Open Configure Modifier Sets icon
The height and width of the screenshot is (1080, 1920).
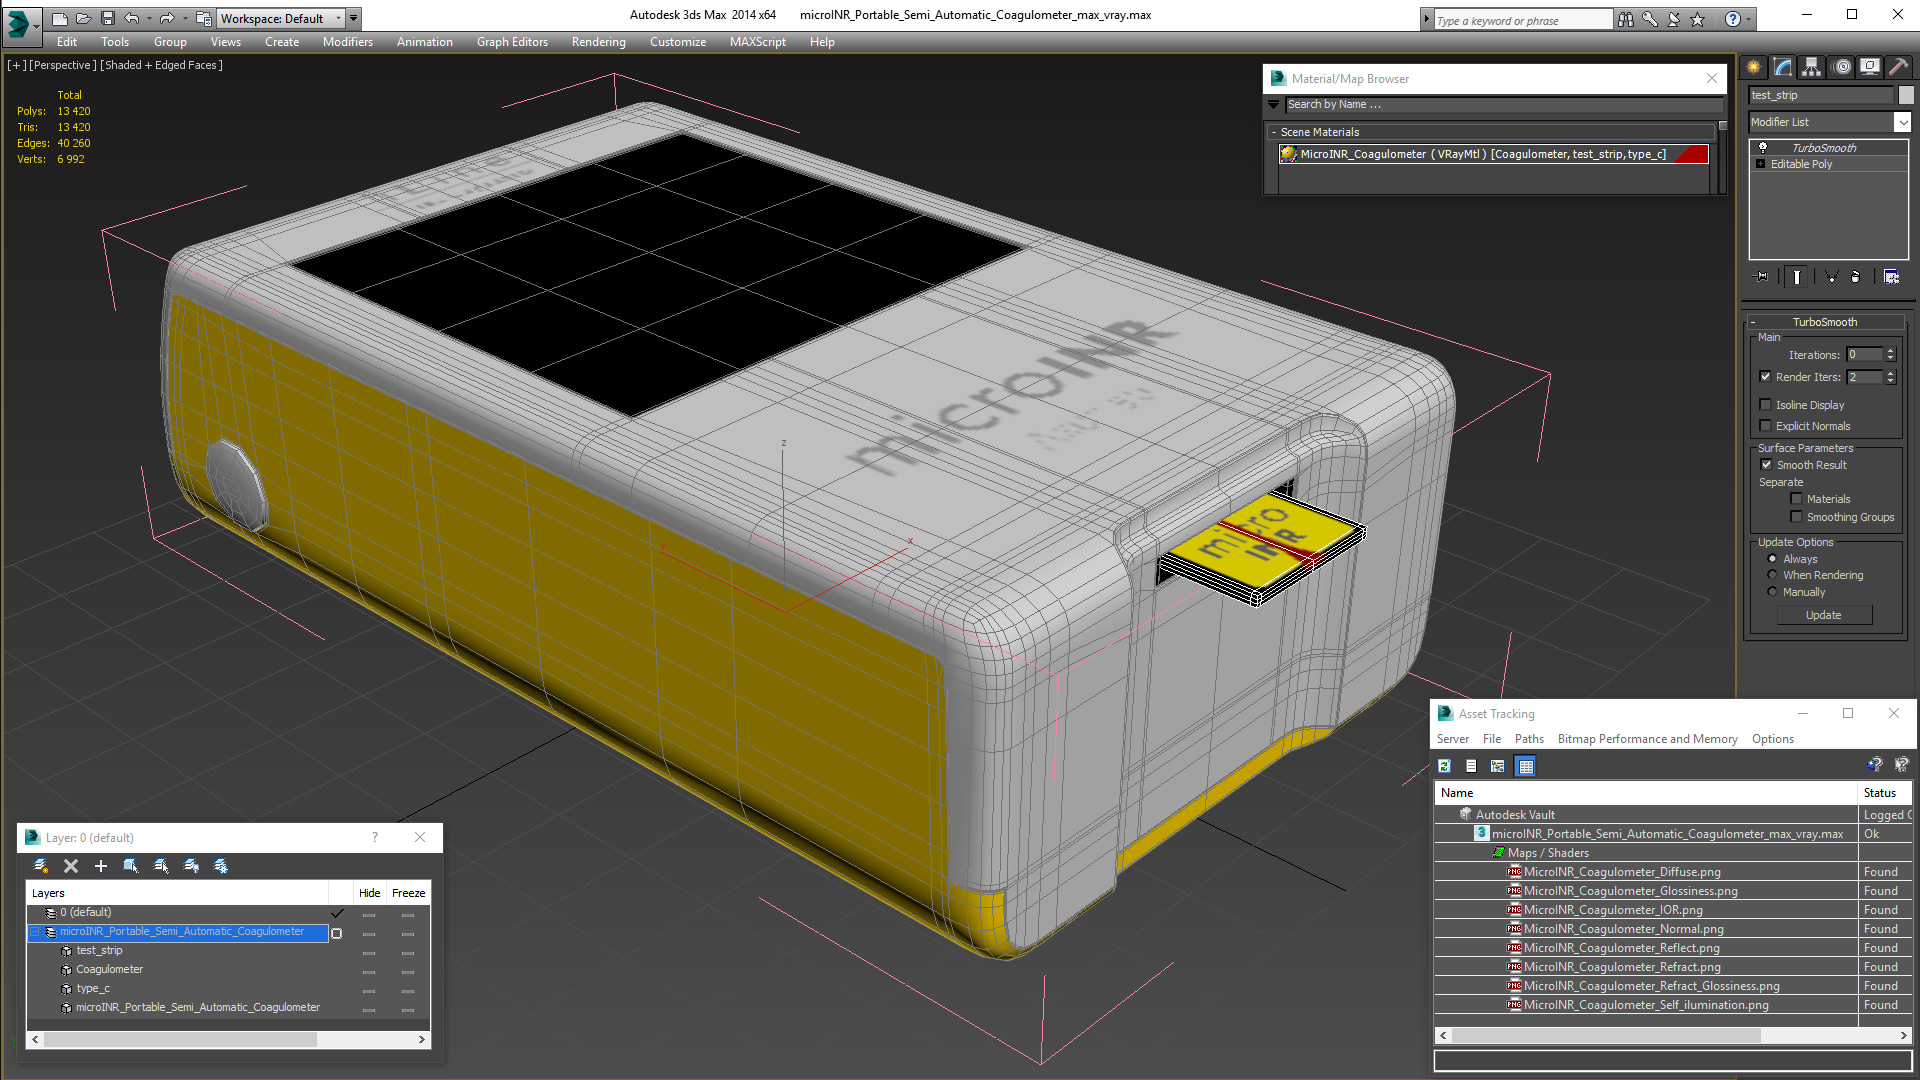(1891, 277)
